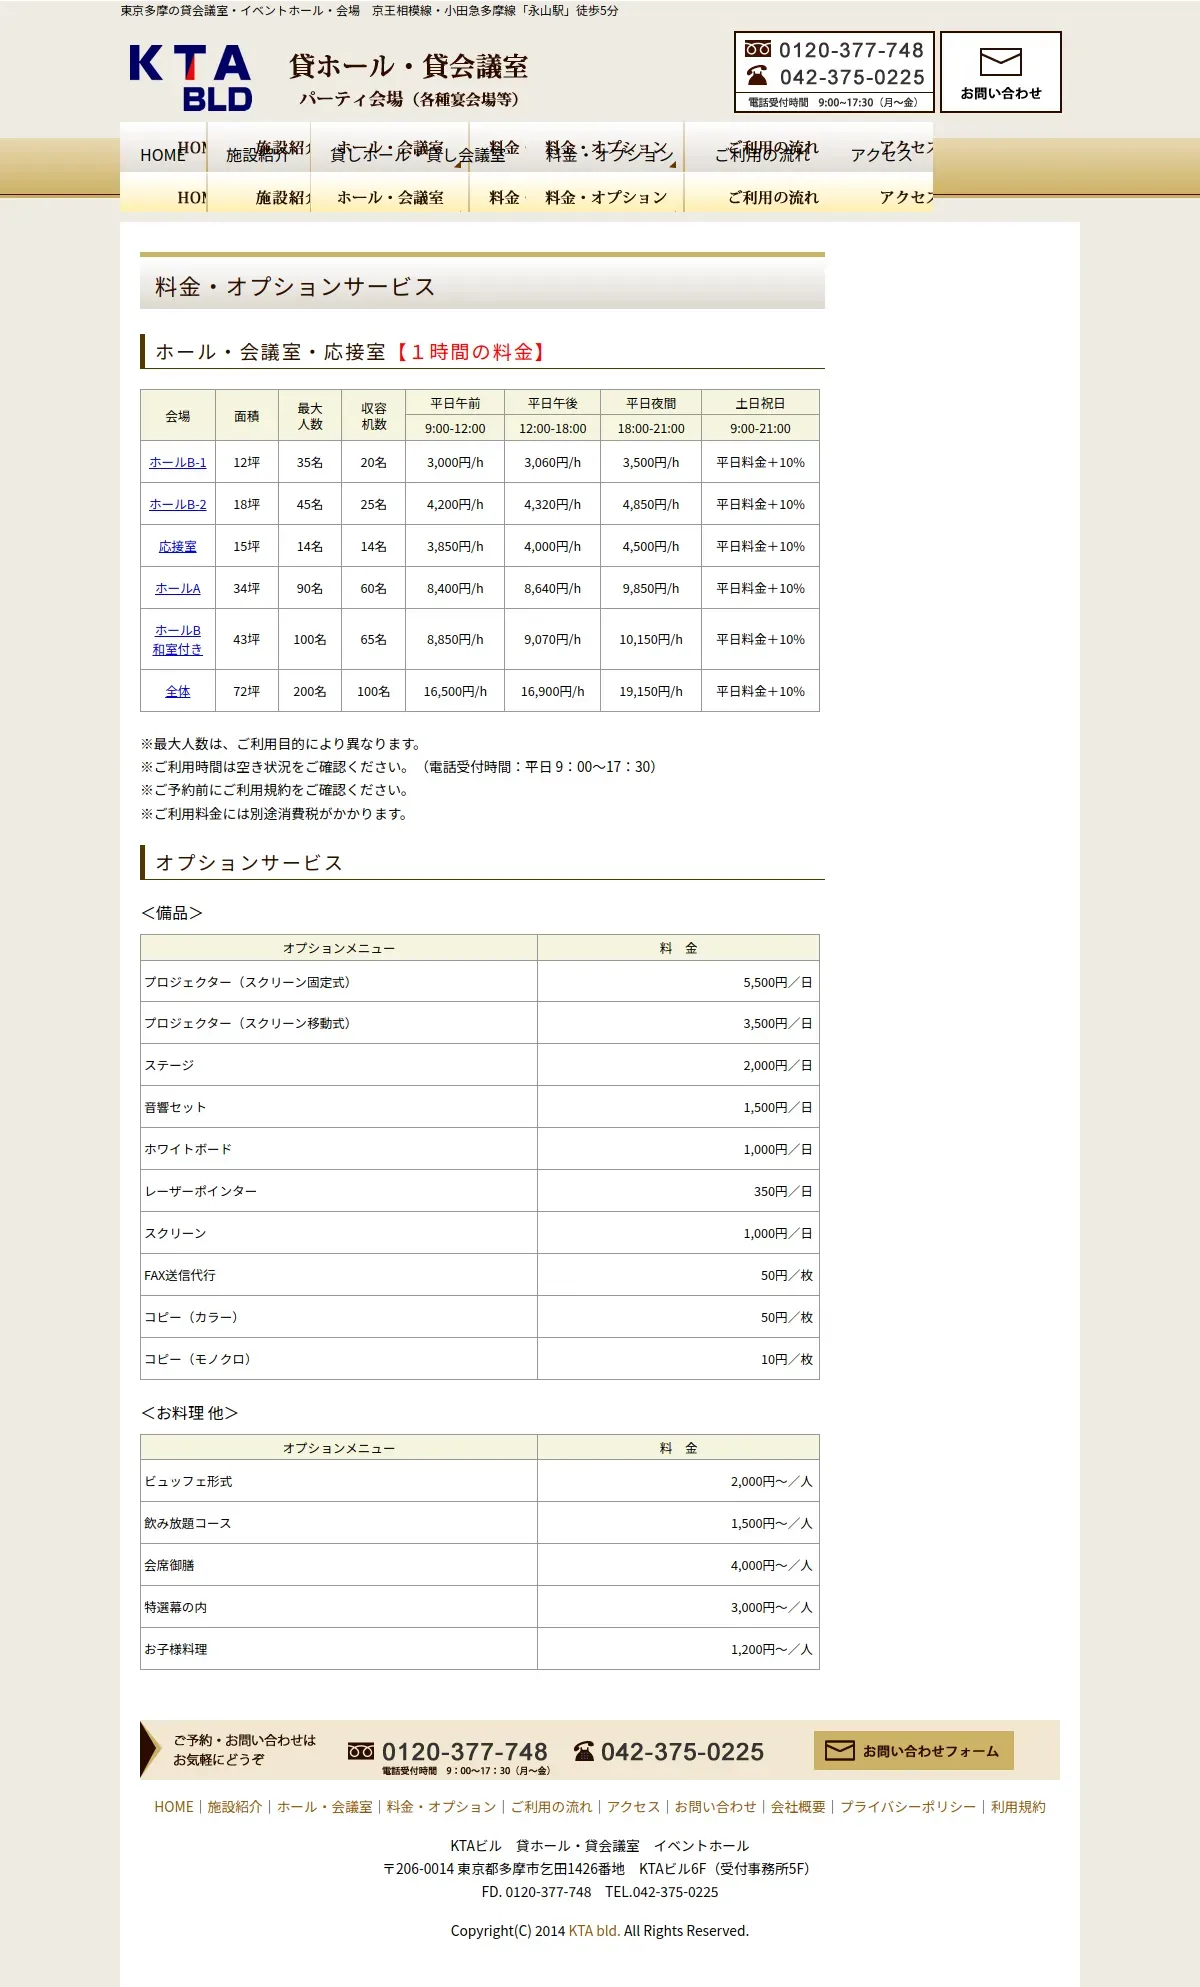The width and height of the screenshot is (1200, 1987).
Task: Click the ビュッフェ形式 option row
Action: coord(479,1481)
